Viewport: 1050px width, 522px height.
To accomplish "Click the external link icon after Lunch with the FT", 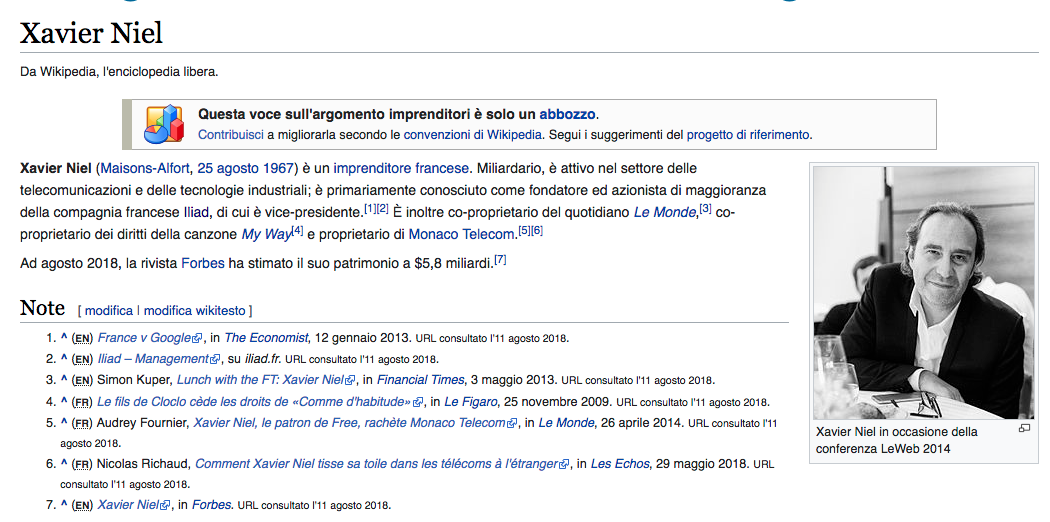I will tap(350, 381).
